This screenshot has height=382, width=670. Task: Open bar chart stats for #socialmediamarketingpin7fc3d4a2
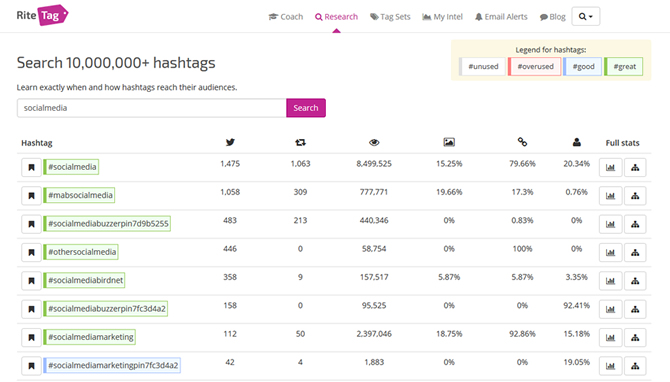tap(611, 366)
